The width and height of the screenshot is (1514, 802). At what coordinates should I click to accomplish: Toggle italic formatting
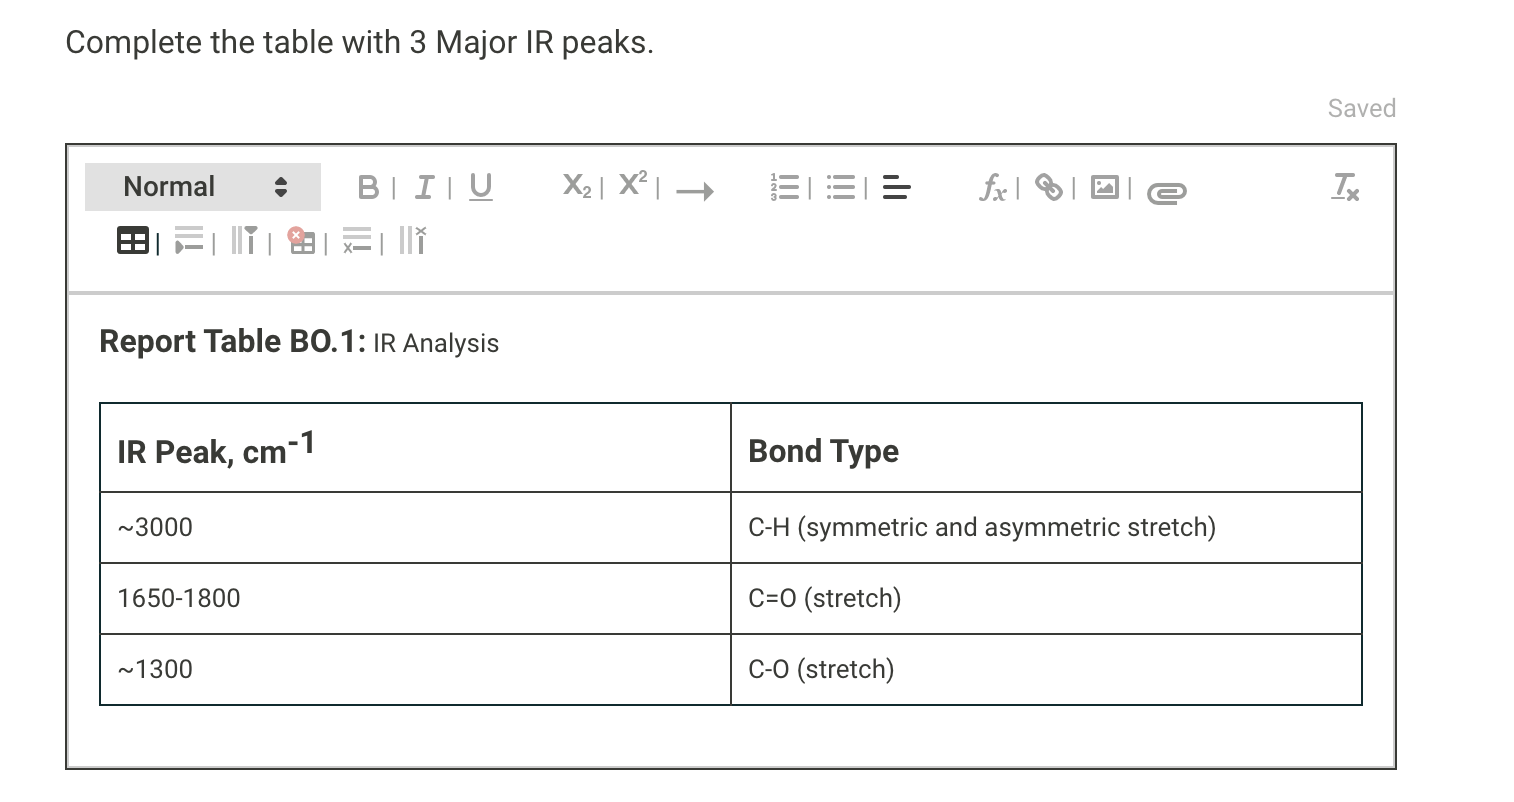click(x=423, y=186)
